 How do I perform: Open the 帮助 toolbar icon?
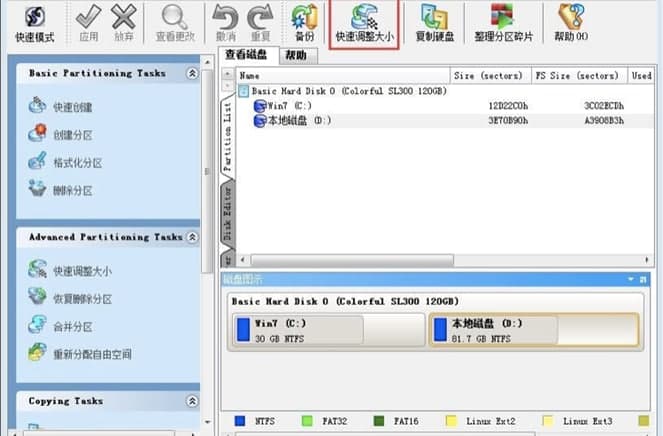tap(571, 16)
